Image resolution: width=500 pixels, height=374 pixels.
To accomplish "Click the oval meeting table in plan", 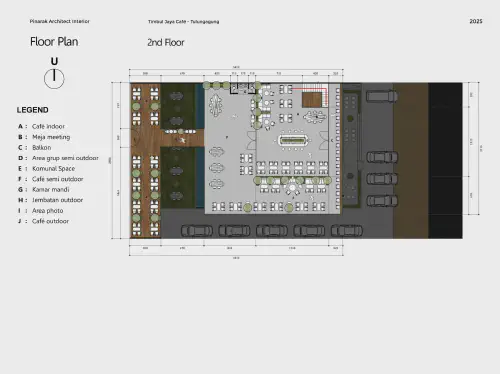I will tap(293, 140).
